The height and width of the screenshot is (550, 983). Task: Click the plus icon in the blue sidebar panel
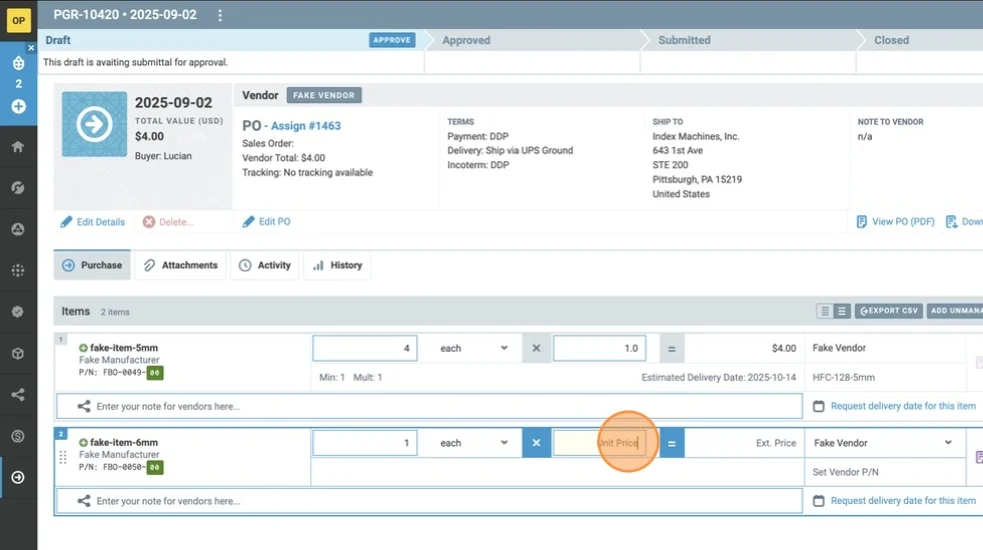click(x=18, y=106)
